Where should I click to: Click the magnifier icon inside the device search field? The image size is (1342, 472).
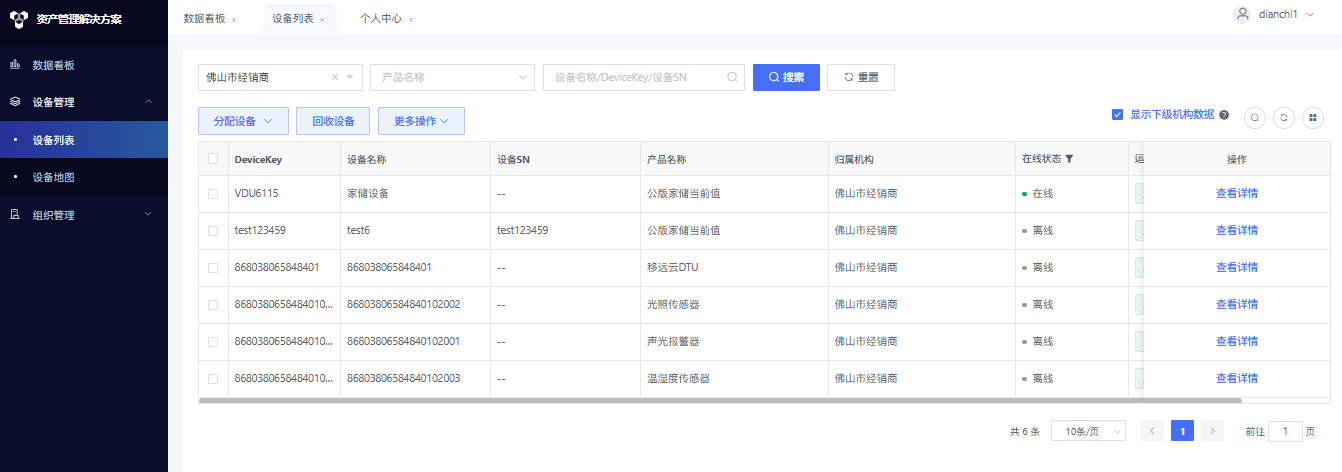pyautogui.click(x=732, y=77)
